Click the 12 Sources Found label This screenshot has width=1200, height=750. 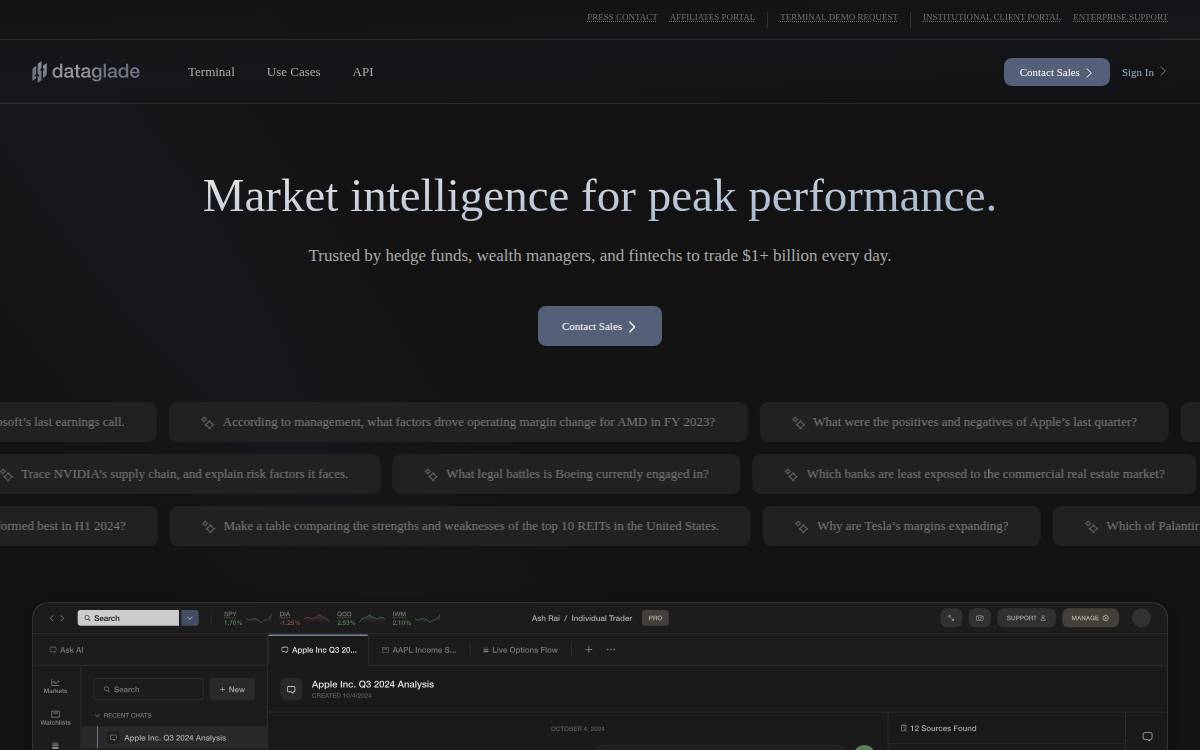(x=938, y=728)
